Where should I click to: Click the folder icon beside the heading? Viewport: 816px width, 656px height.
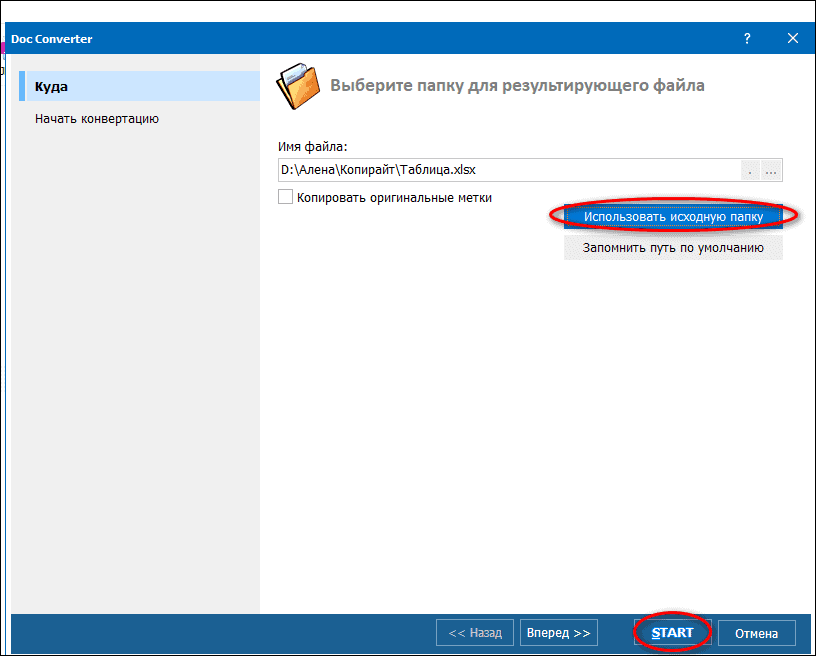tap(297, 86)
